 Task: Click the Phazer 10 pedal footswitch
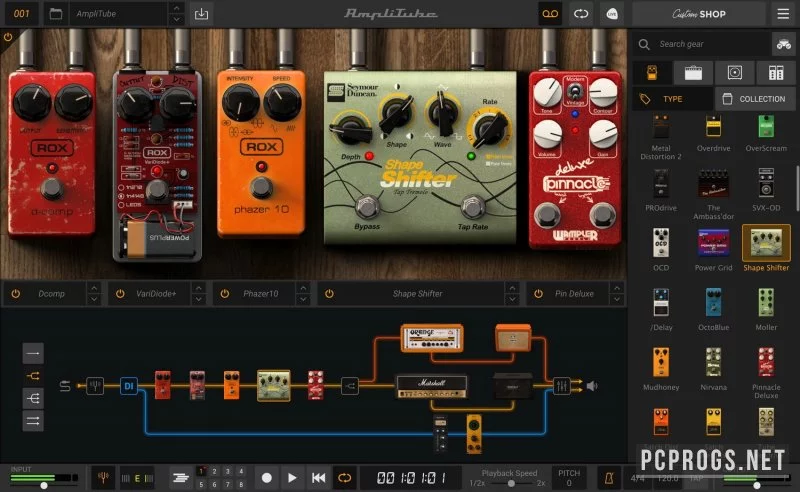click(x=261, y=187)
